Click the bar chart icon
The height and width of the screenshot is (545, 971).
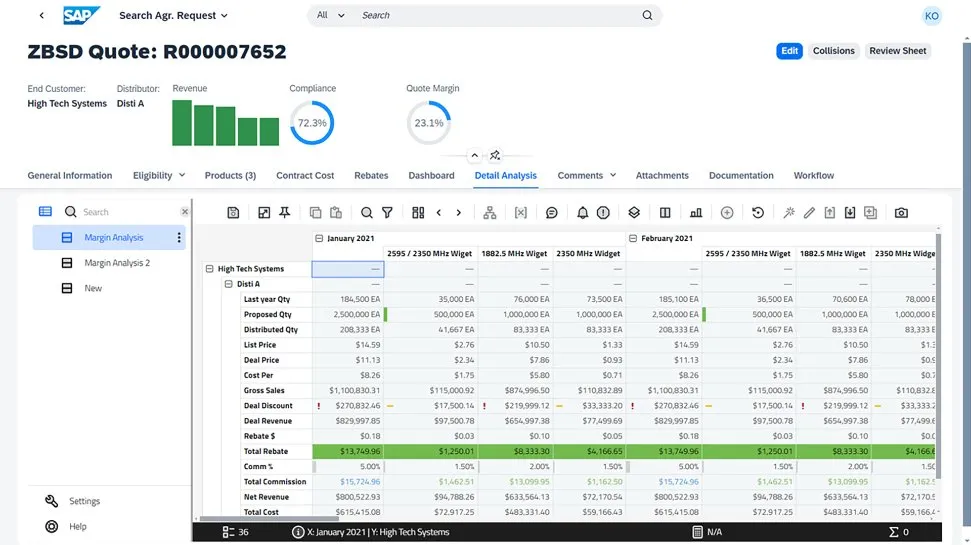click(x=696, y=213)
